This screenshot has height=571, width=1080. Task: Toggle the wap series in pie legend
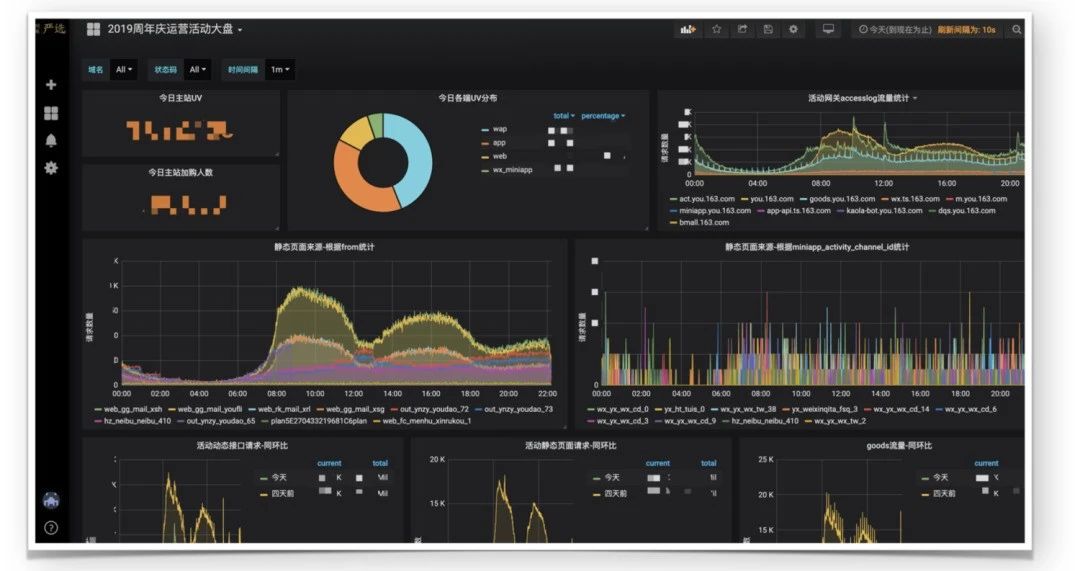(499, 129)
